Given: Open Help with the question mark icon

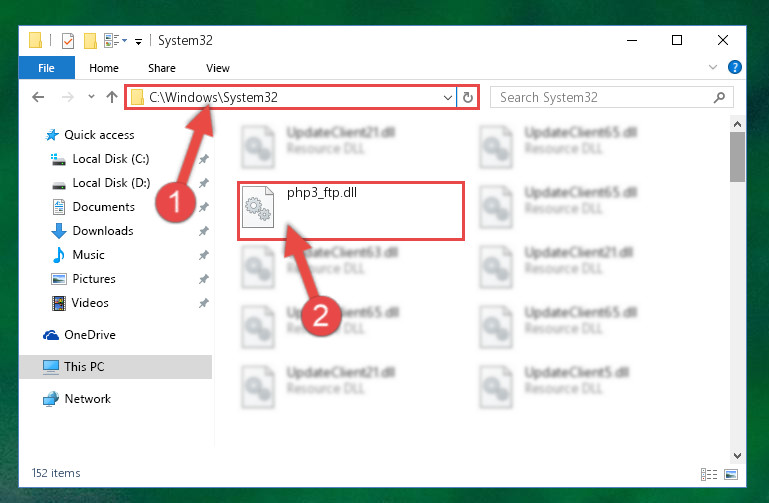Looking at the screenshot, I should (x=734, y=67).
